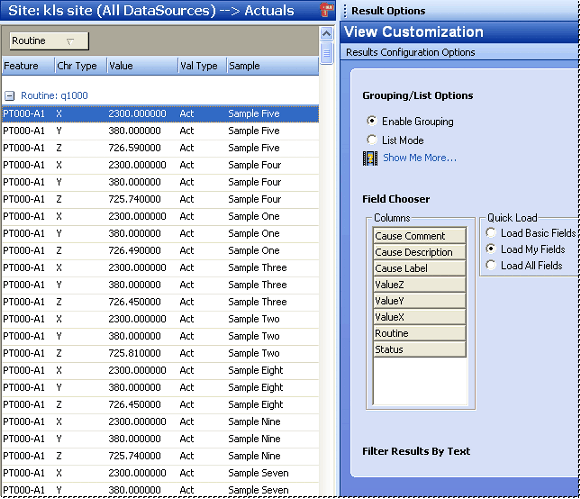Select Load My Fields radio button
580x499 pixels.
point(490,249)
